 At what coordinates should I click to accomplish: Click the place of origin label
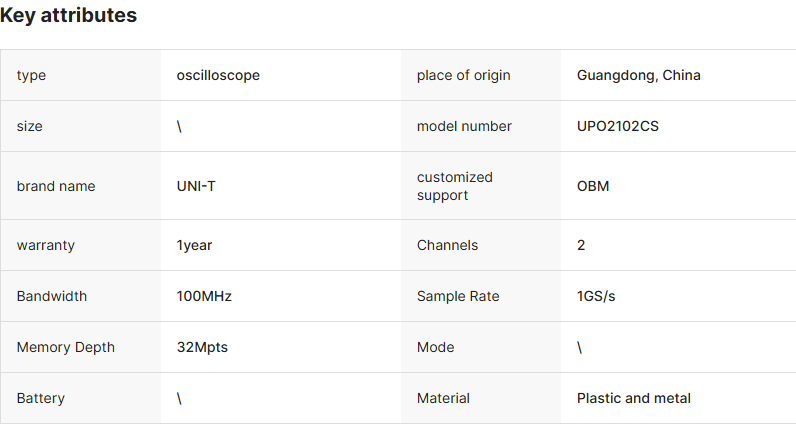pos(464,75)
